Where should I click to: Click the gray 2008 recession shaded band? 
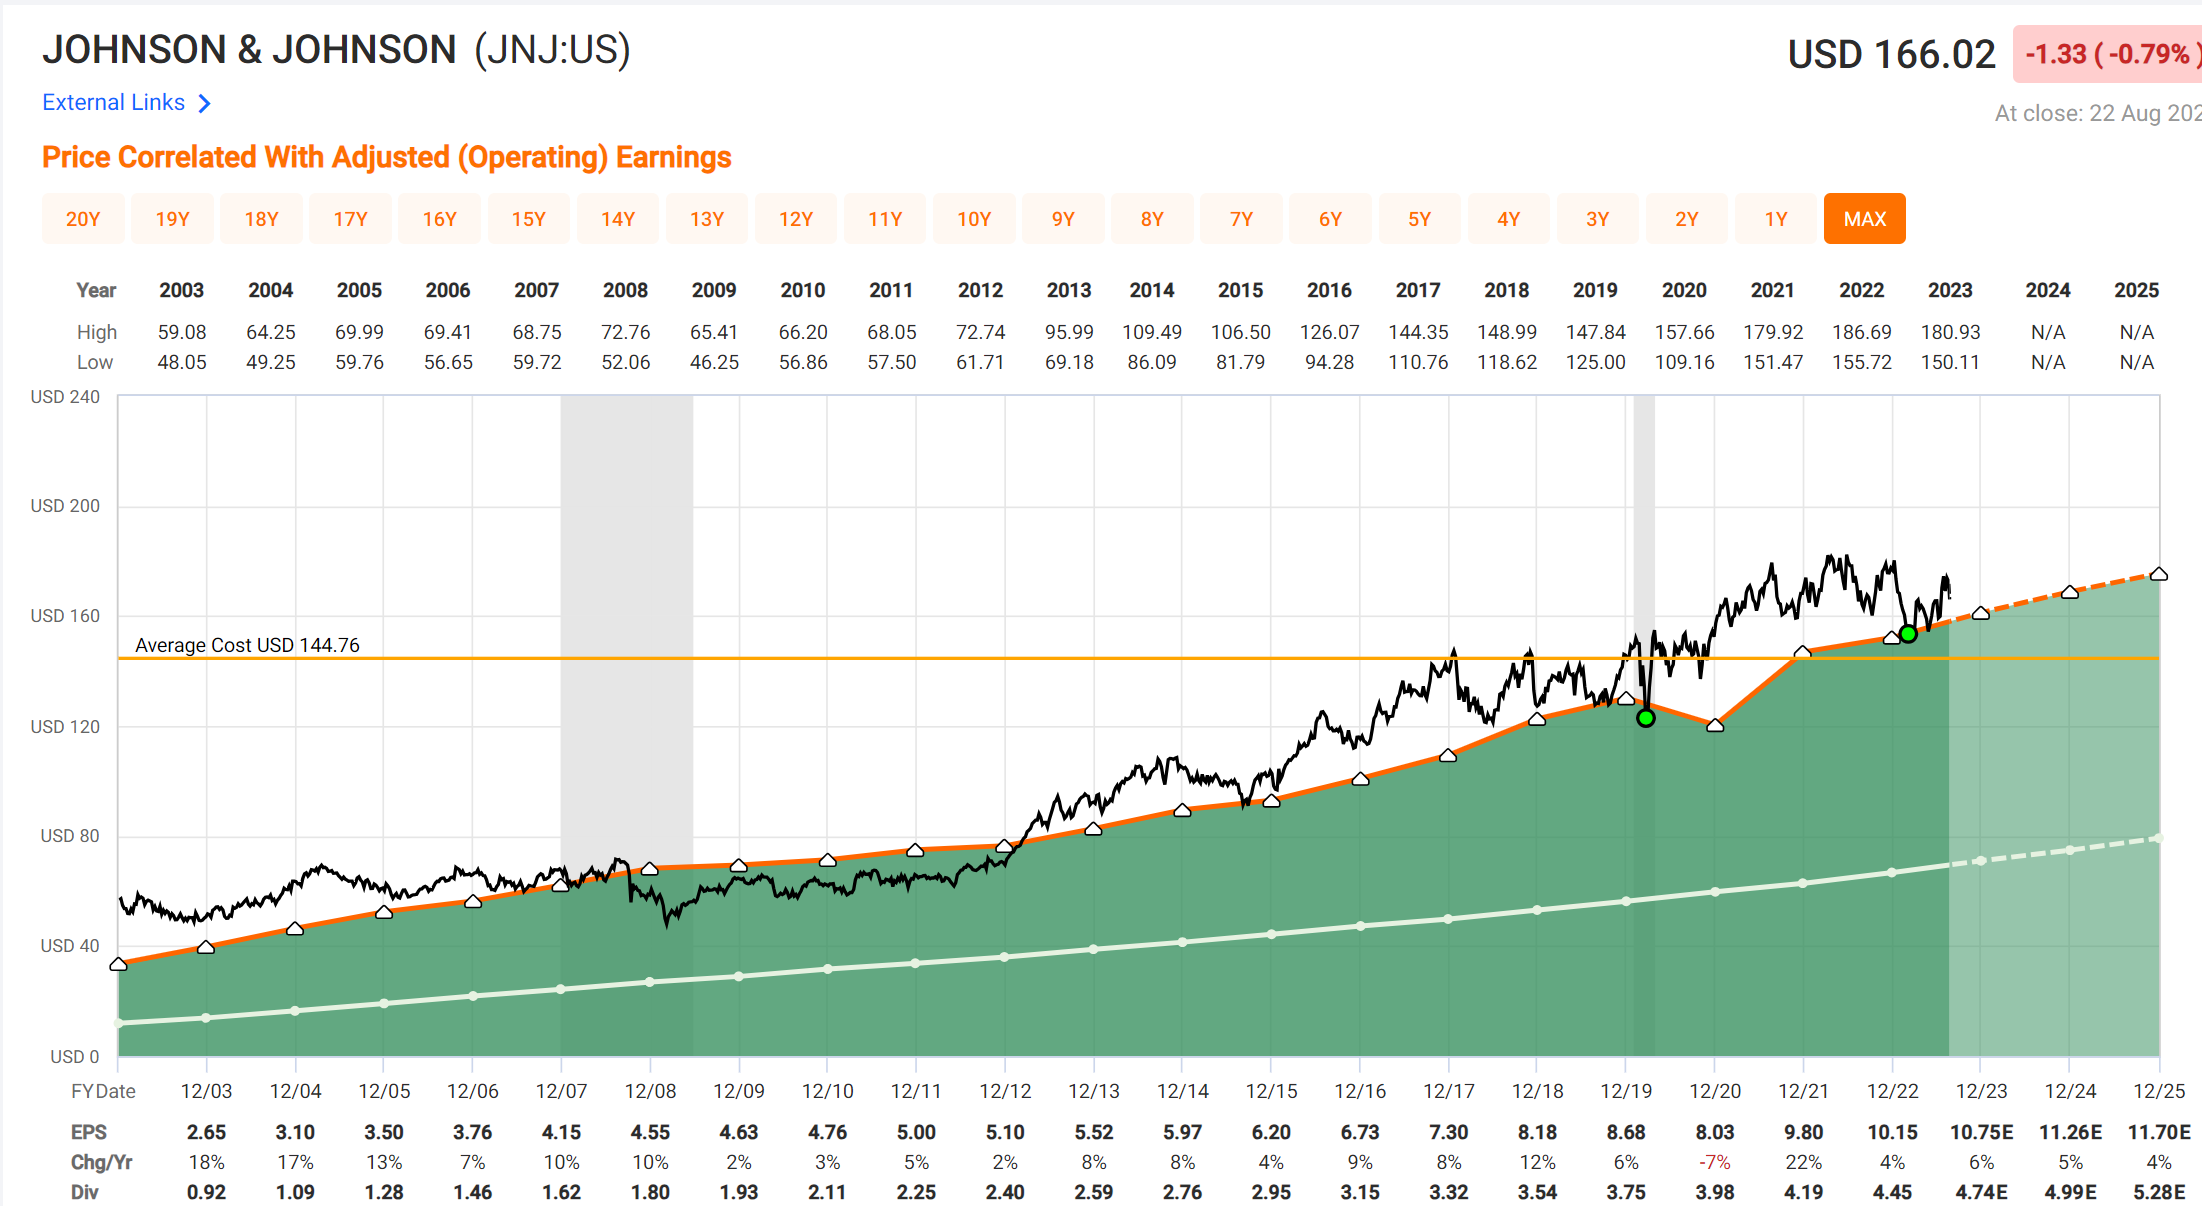(626, 600)
